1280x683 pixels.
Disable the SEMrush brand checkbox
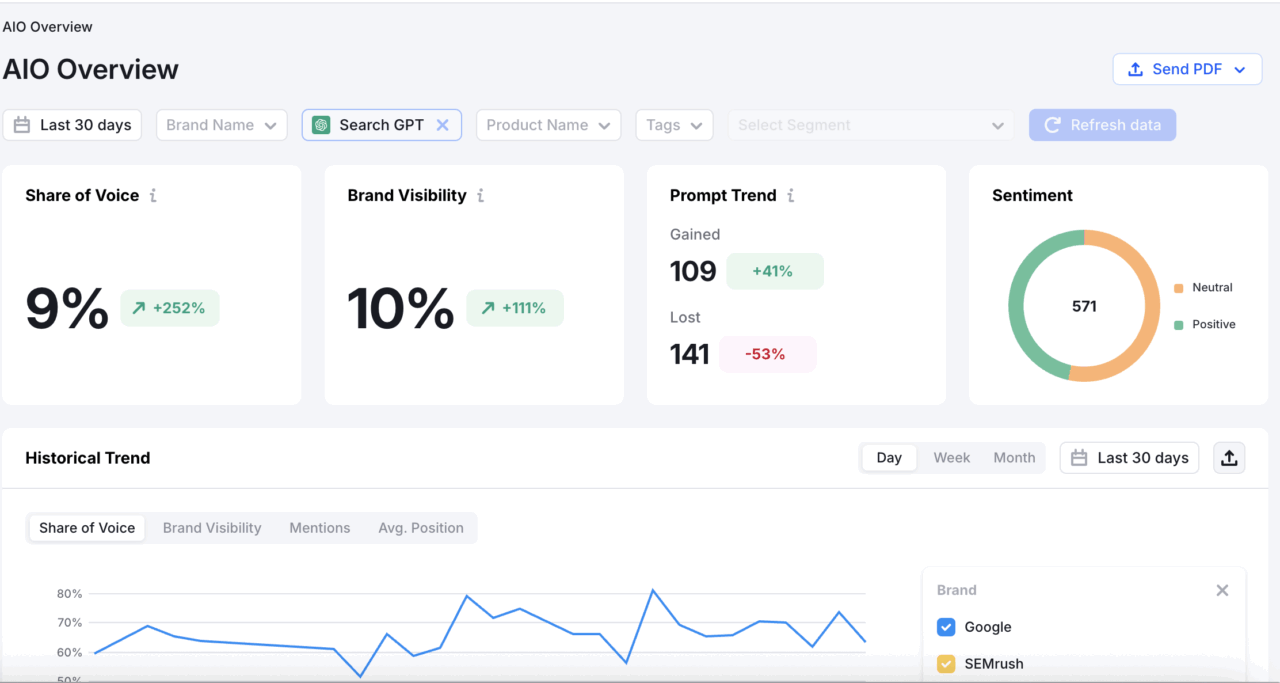945,663
